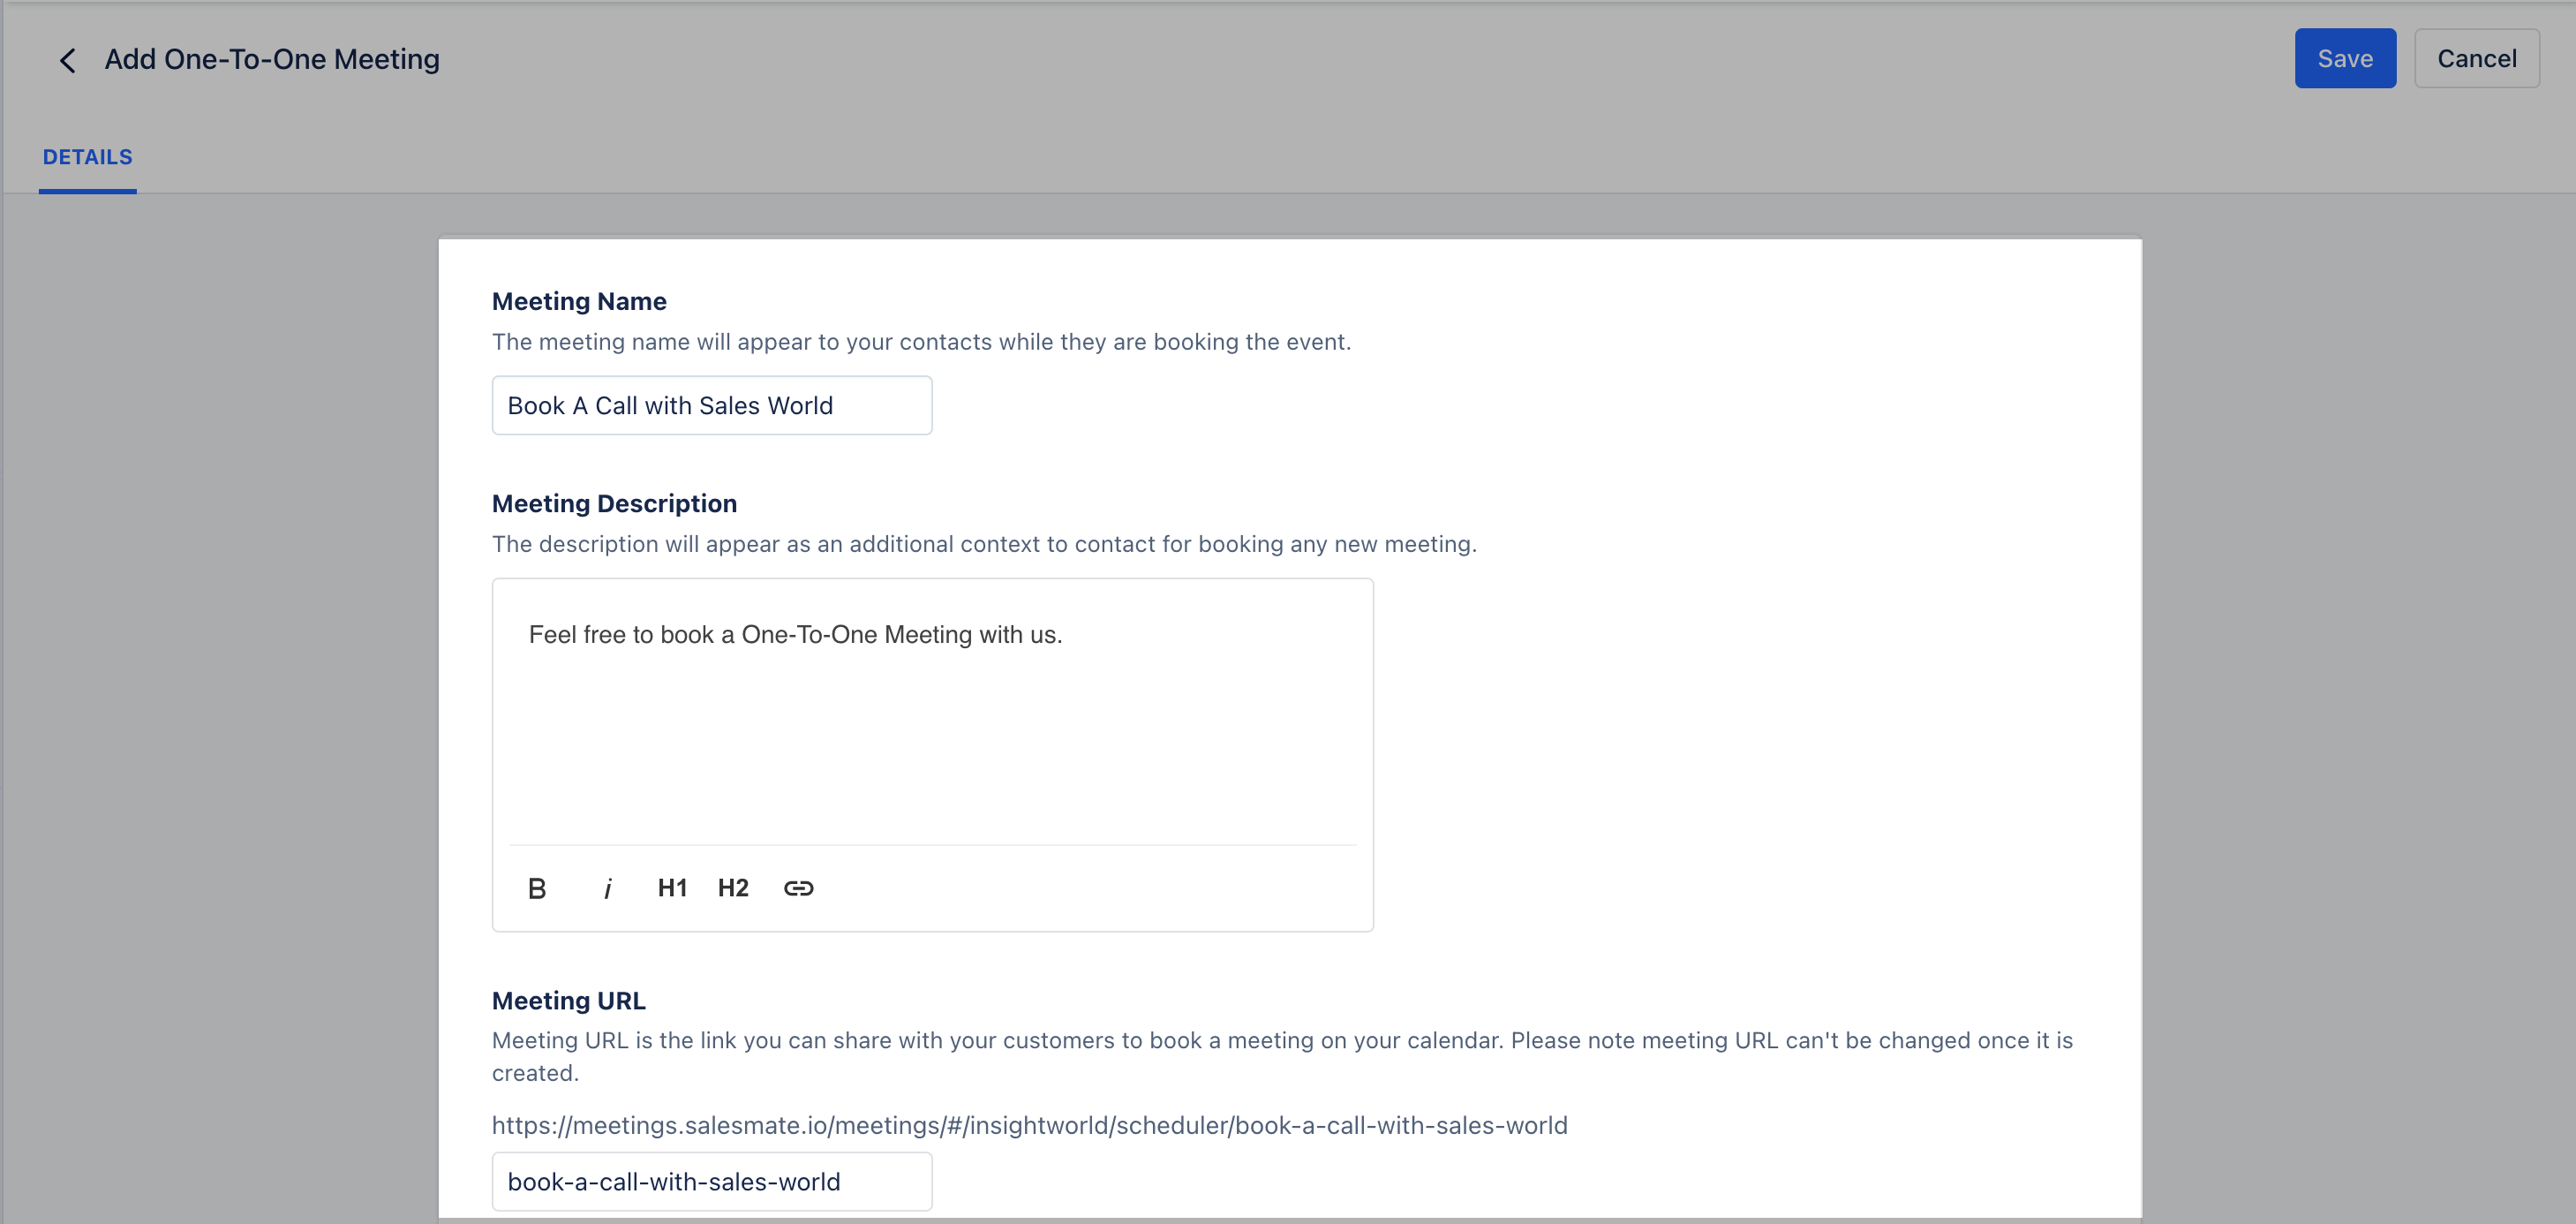This screenshot has width=2576, height=1224.
Task: Save the one-to-one meeting
Action: (x=2344, y=59)
